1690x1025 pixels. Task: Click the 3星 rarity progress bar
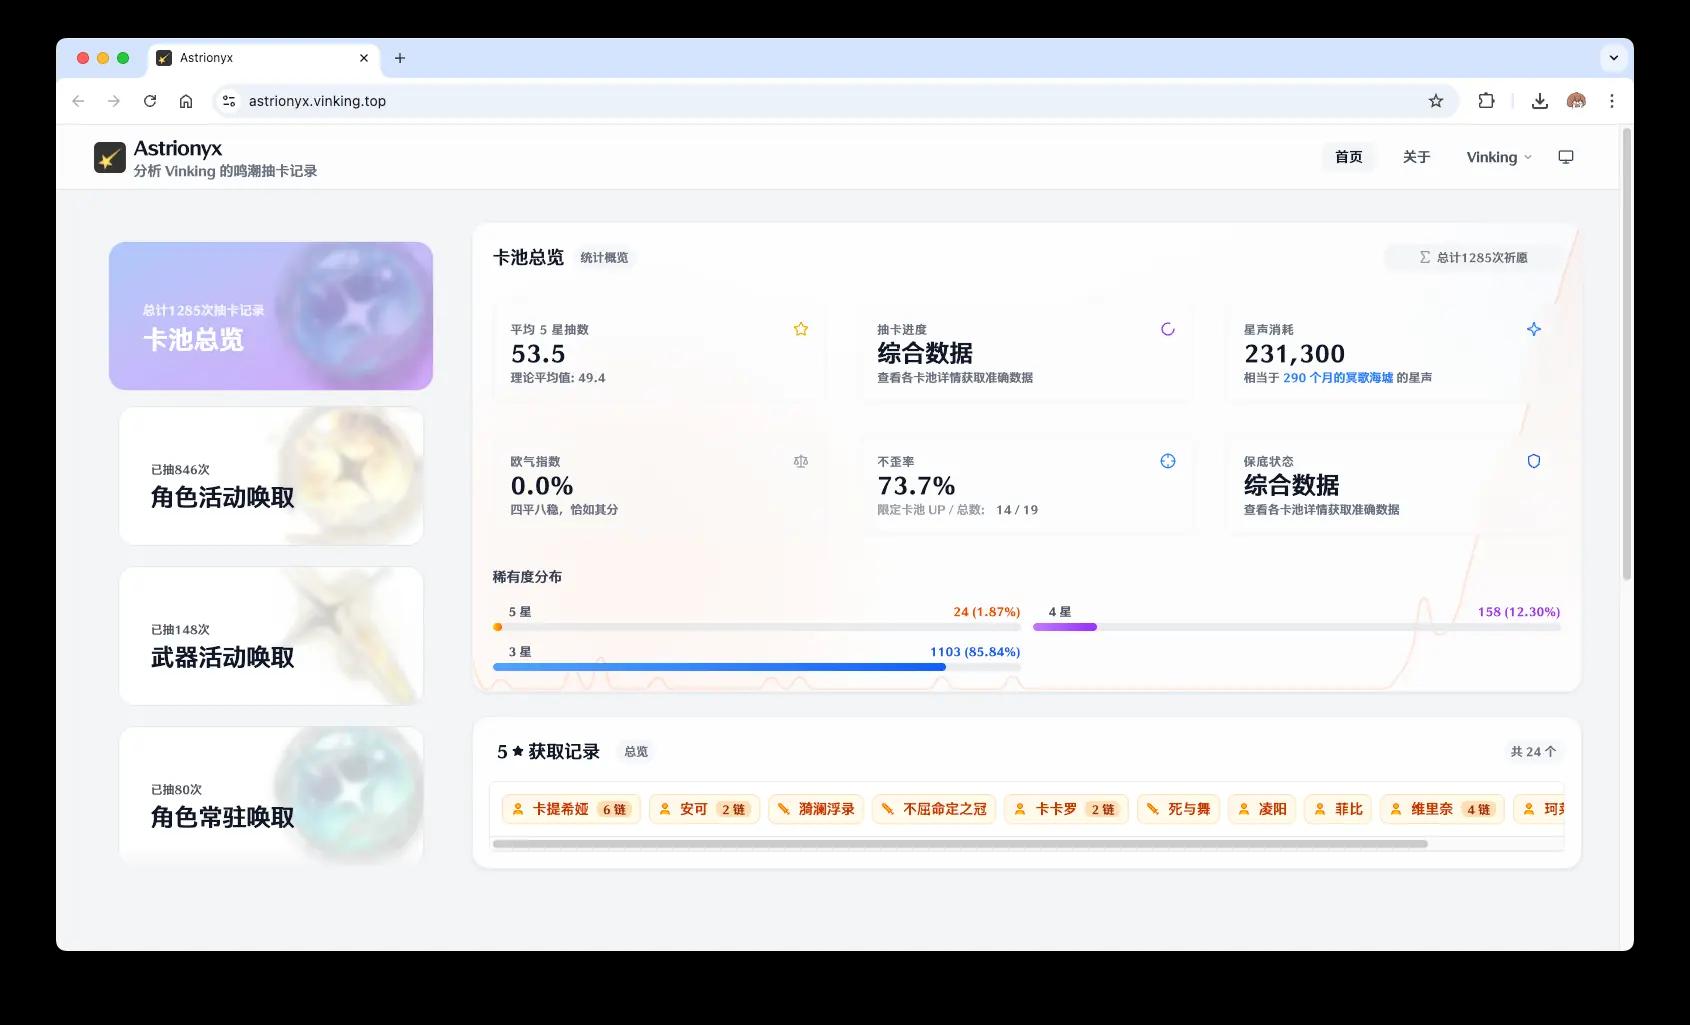point(757,667)
